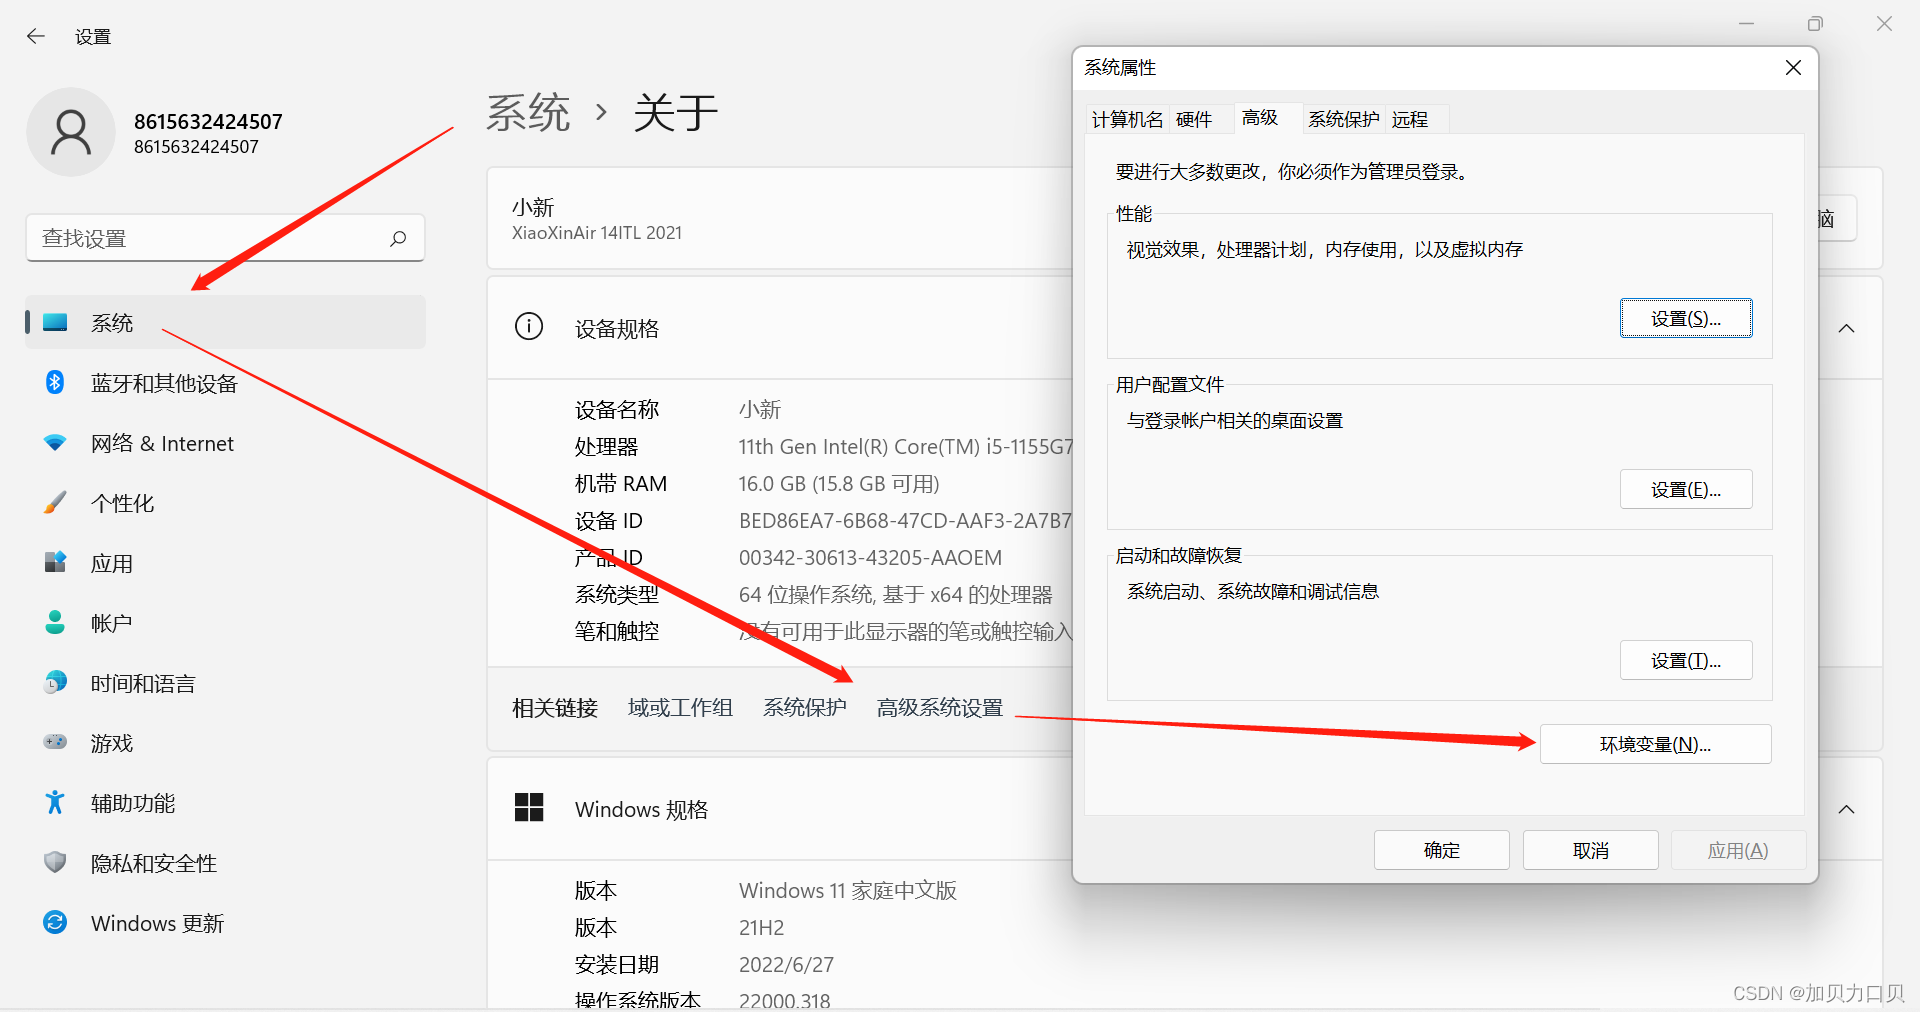The height and width of the screenshot is (1012, 1920).
Task: Open the 系统保护 related link
Action: pos(805,708)
